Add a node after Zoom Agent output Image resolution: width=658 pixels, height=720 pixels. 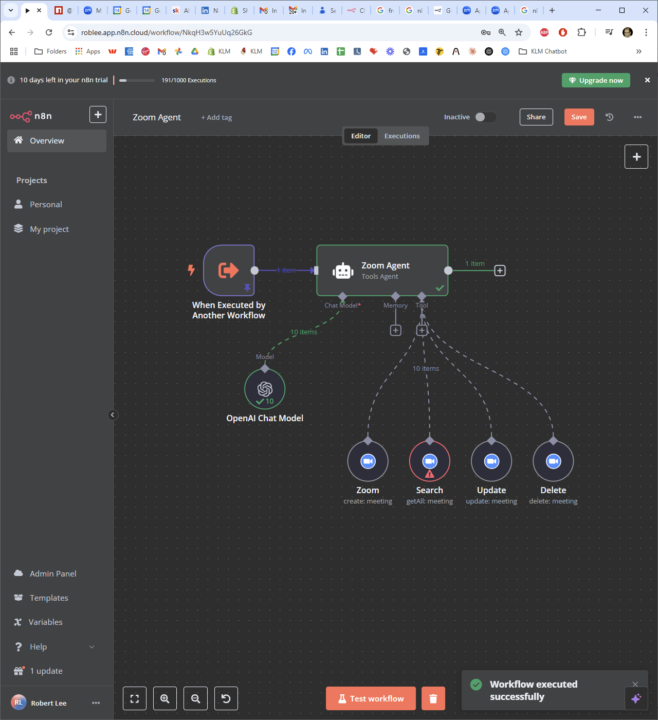pyautogui.click(x=500, y=270)
